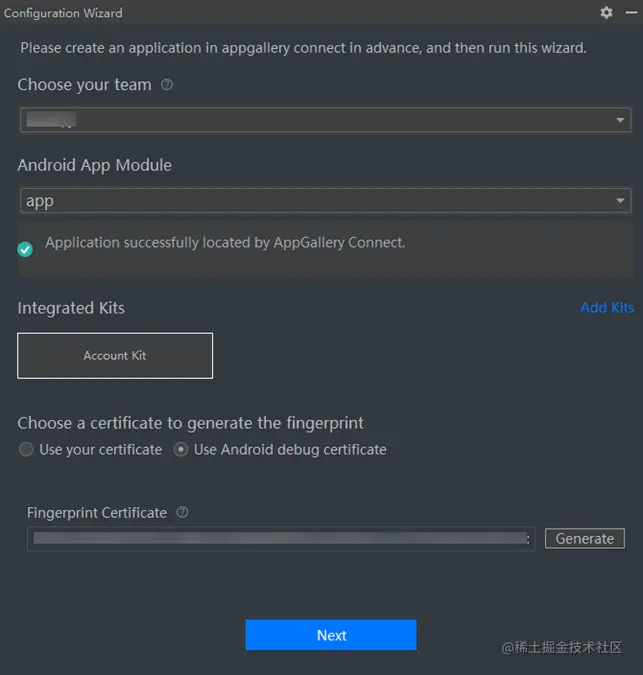643x675 pixels.
Task: Click the Configuration Wizard title tab
Action: pos(63,13)
